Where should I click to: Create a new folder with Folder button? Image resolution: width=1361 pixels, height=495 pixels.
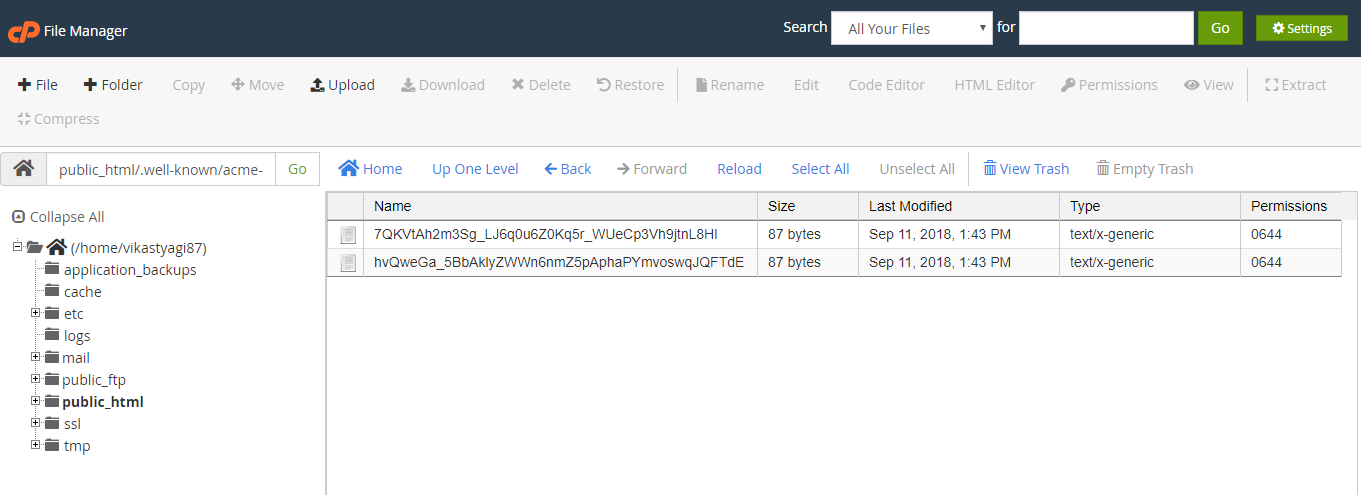[x=112, y=85]
